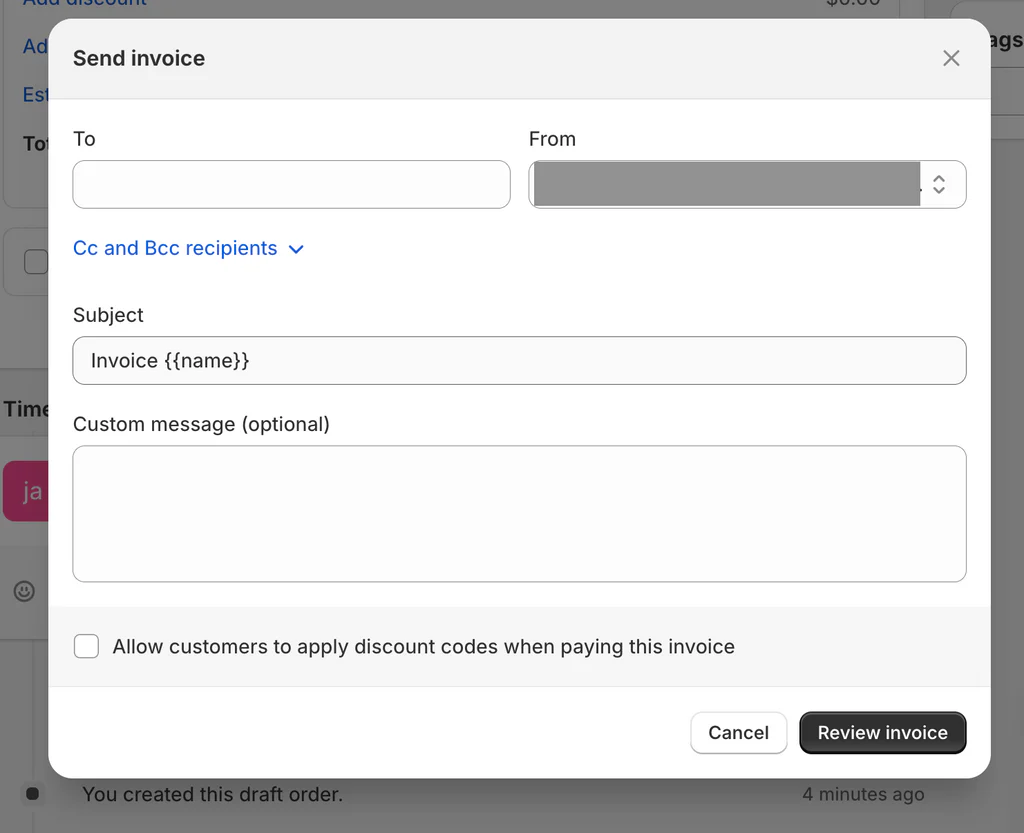Viewport: 1024px width, 833px height.
Task: Click the emoji smiley icon in timeline
Action: (24, 591)
